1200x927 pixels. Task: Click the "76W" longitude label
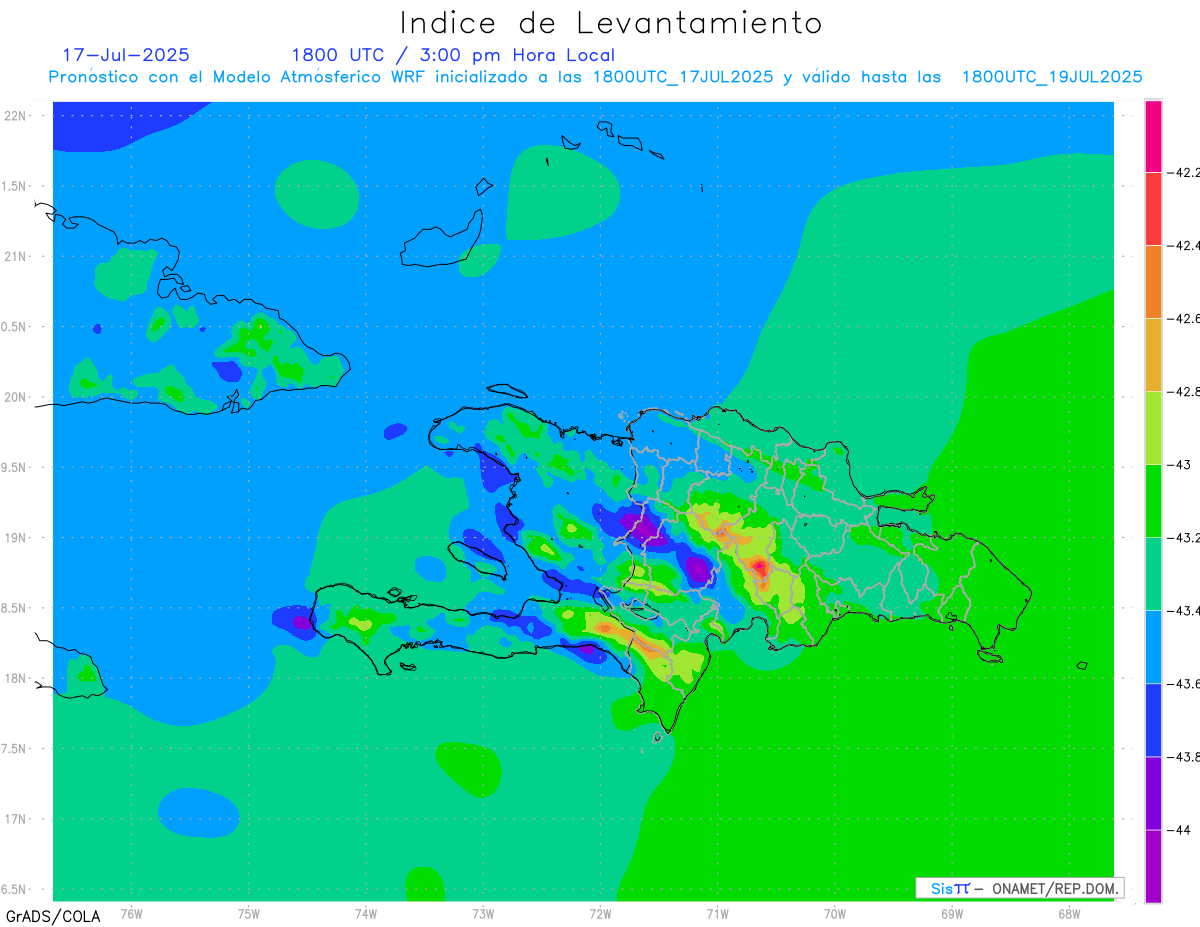[x=131, y=914]
